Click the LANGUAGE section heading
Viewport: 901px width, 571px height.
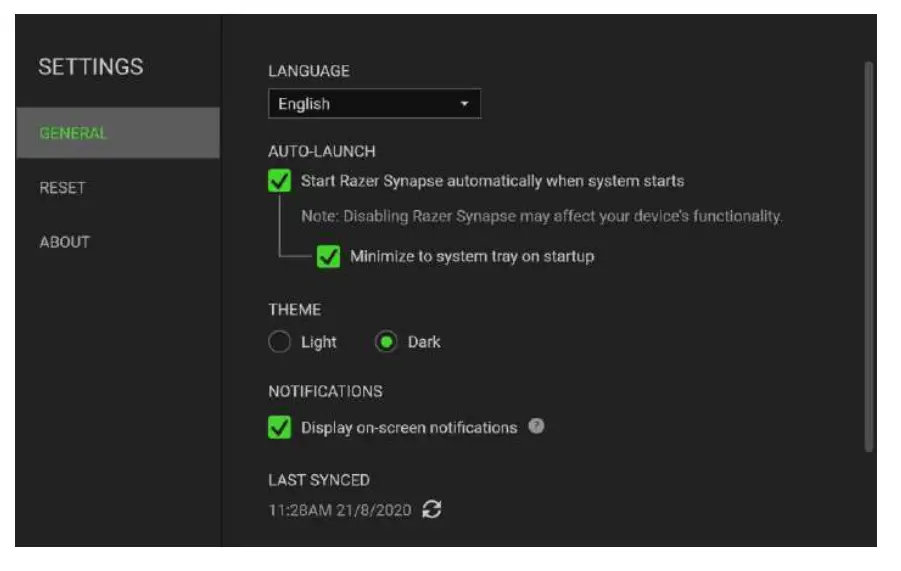309,71
